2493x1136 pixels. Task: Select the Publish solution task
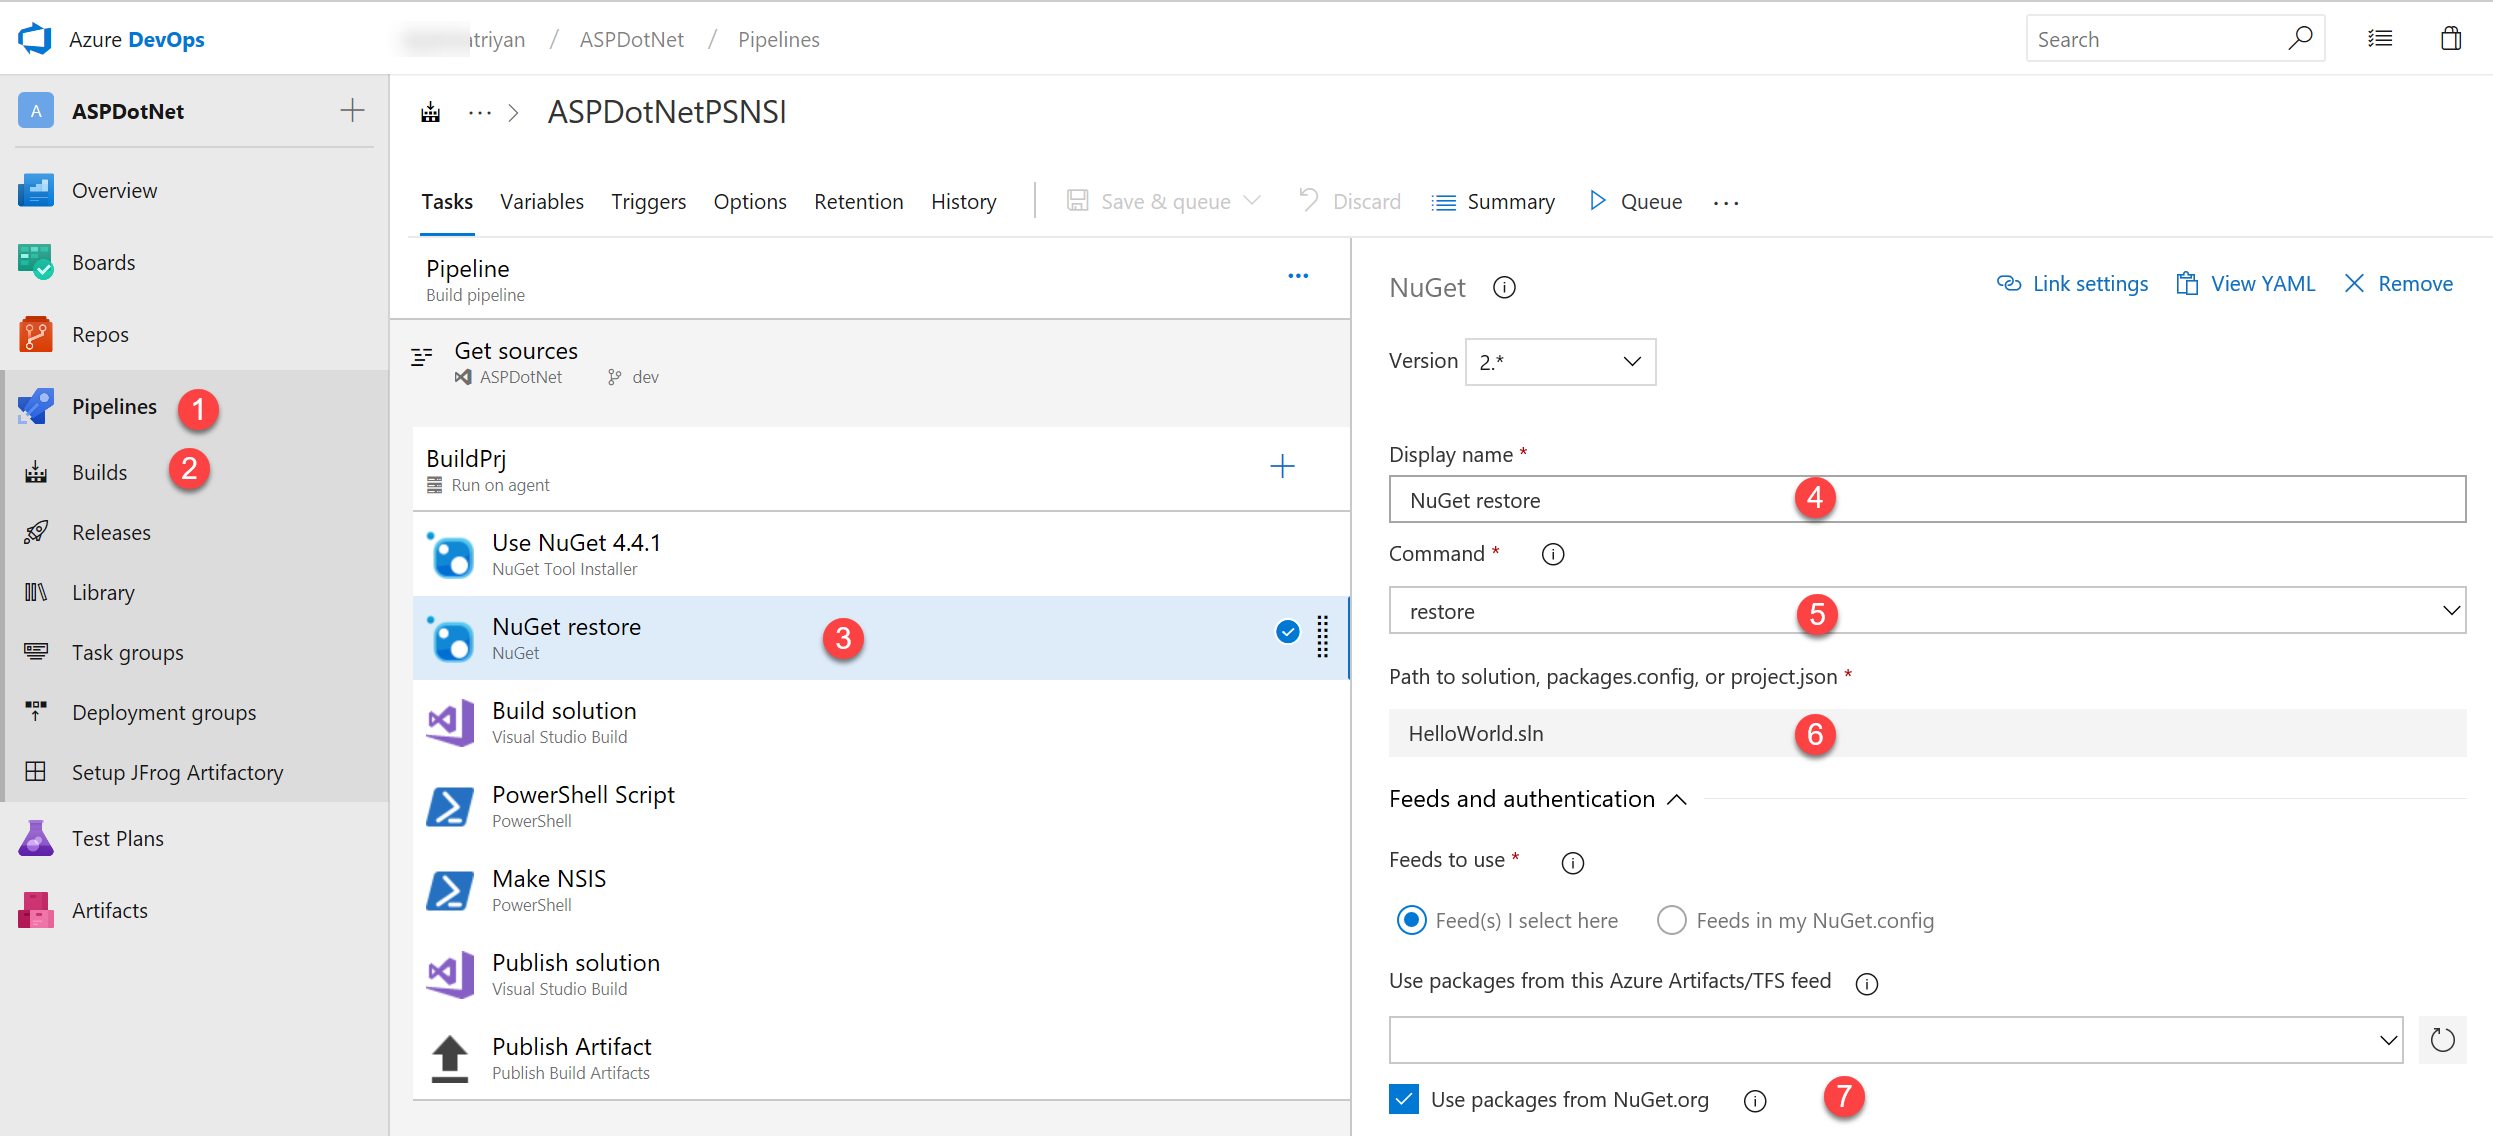coord(881,974)
